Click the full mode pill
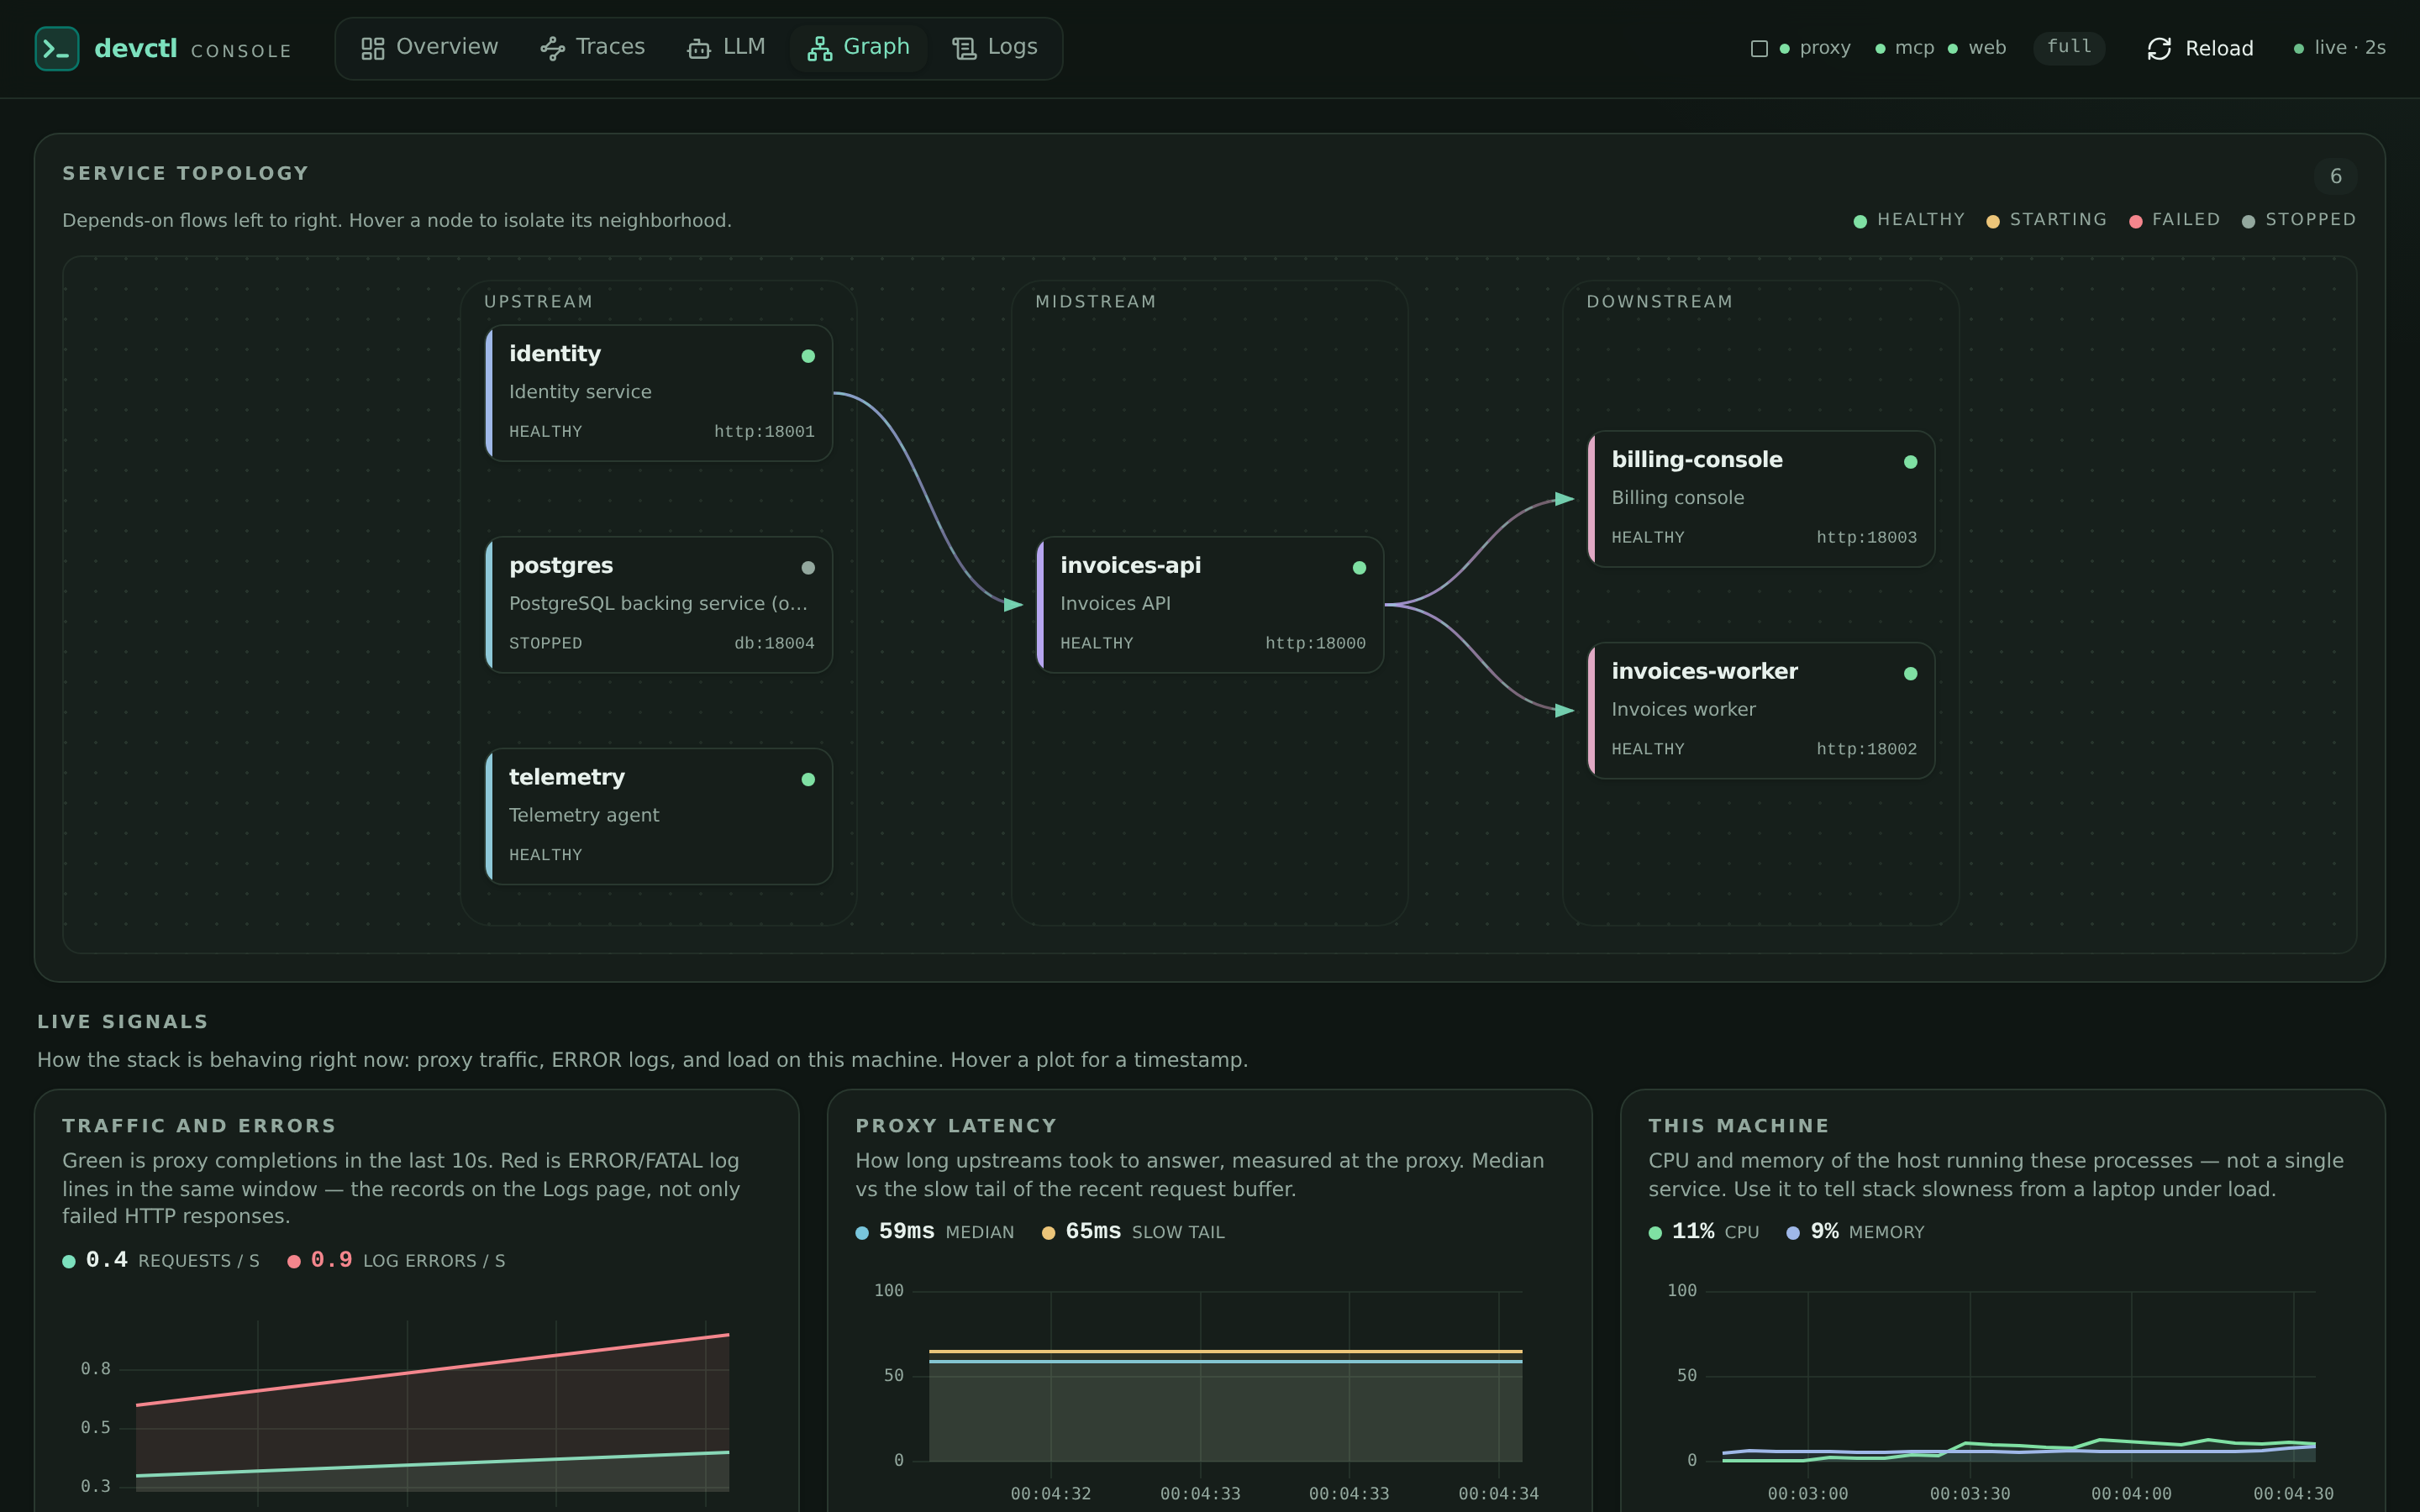 [2069, 47]
